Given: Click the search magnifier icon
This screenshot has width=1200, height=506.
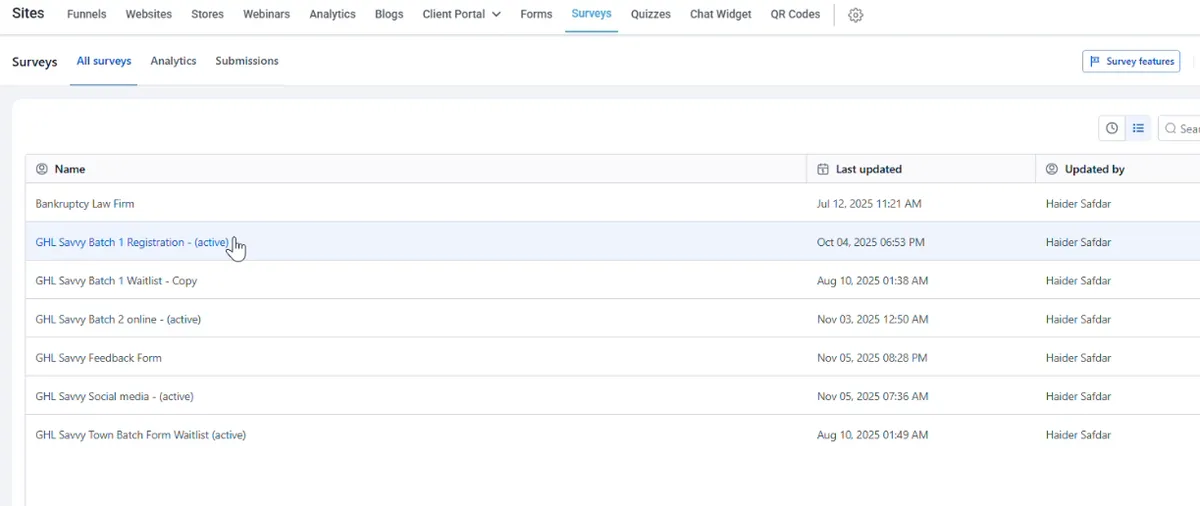Looking at the screenshot, I should pyautogui.click(x=1171, y=129).
